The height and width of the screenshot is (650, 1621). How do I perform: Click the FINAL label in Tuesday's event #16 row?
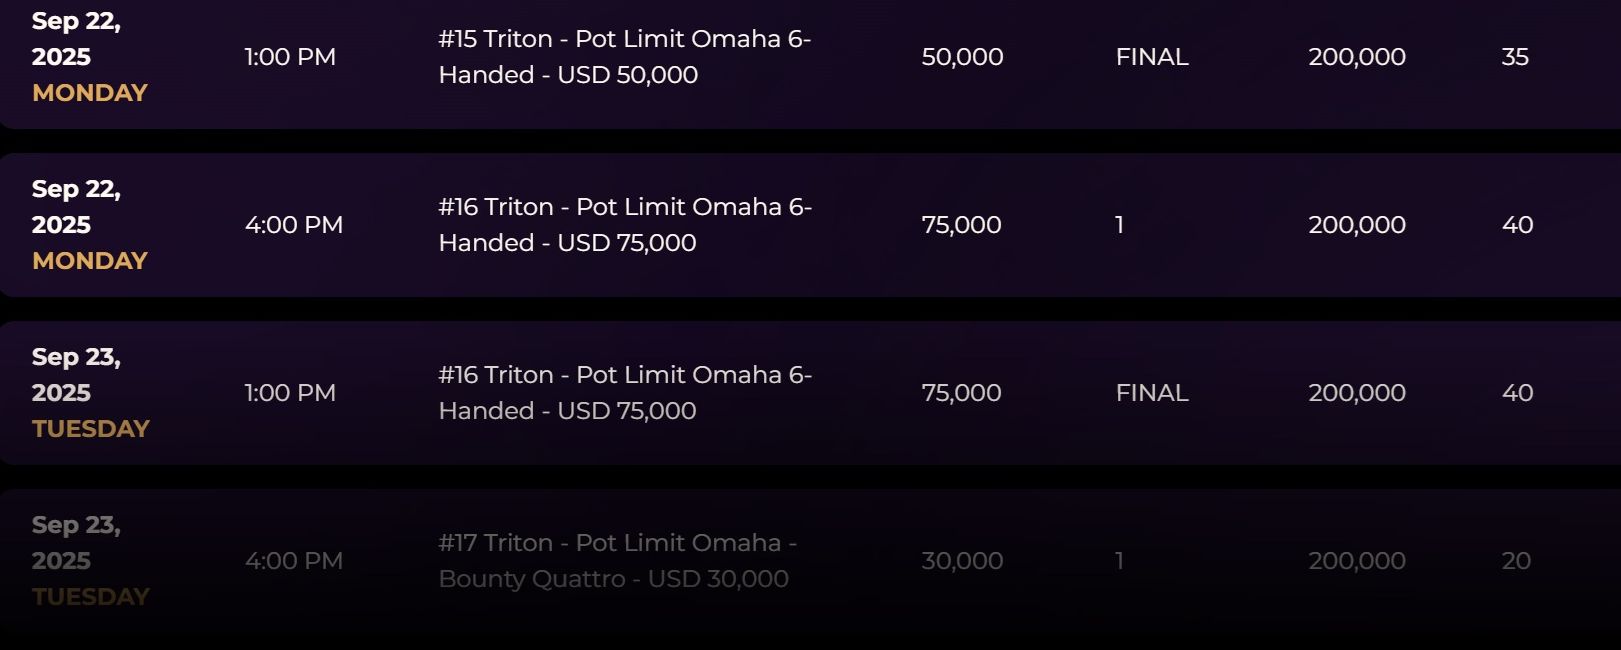[1152, 393]
